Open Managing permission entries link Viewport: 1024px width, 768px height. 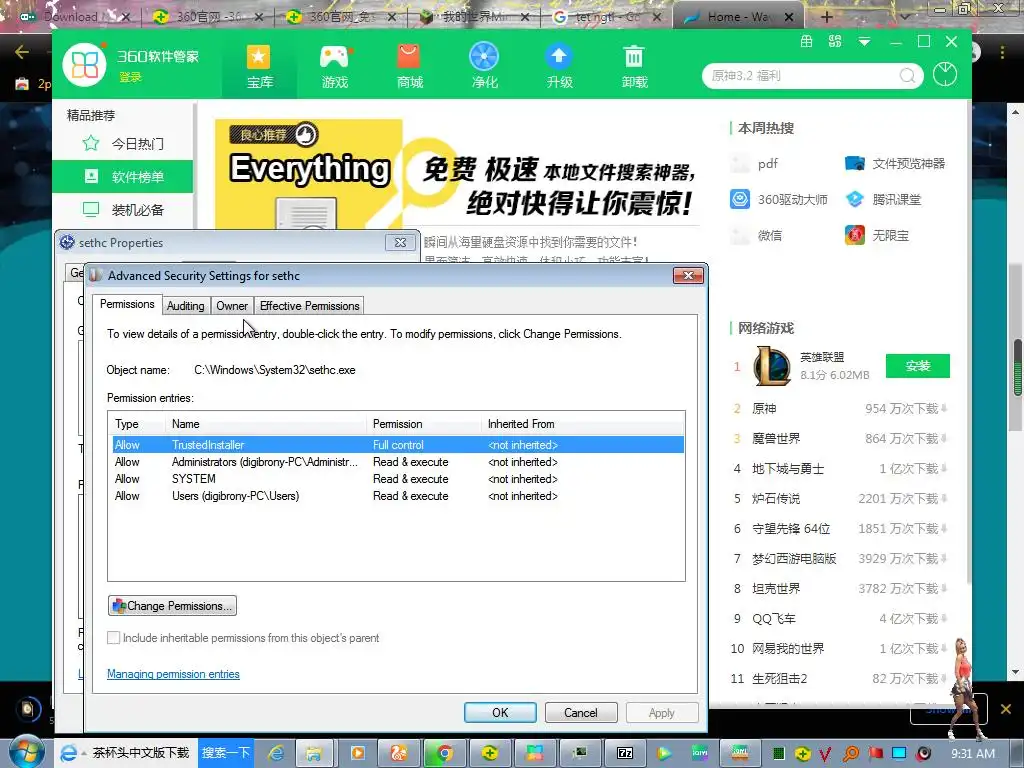click(173, 674)
